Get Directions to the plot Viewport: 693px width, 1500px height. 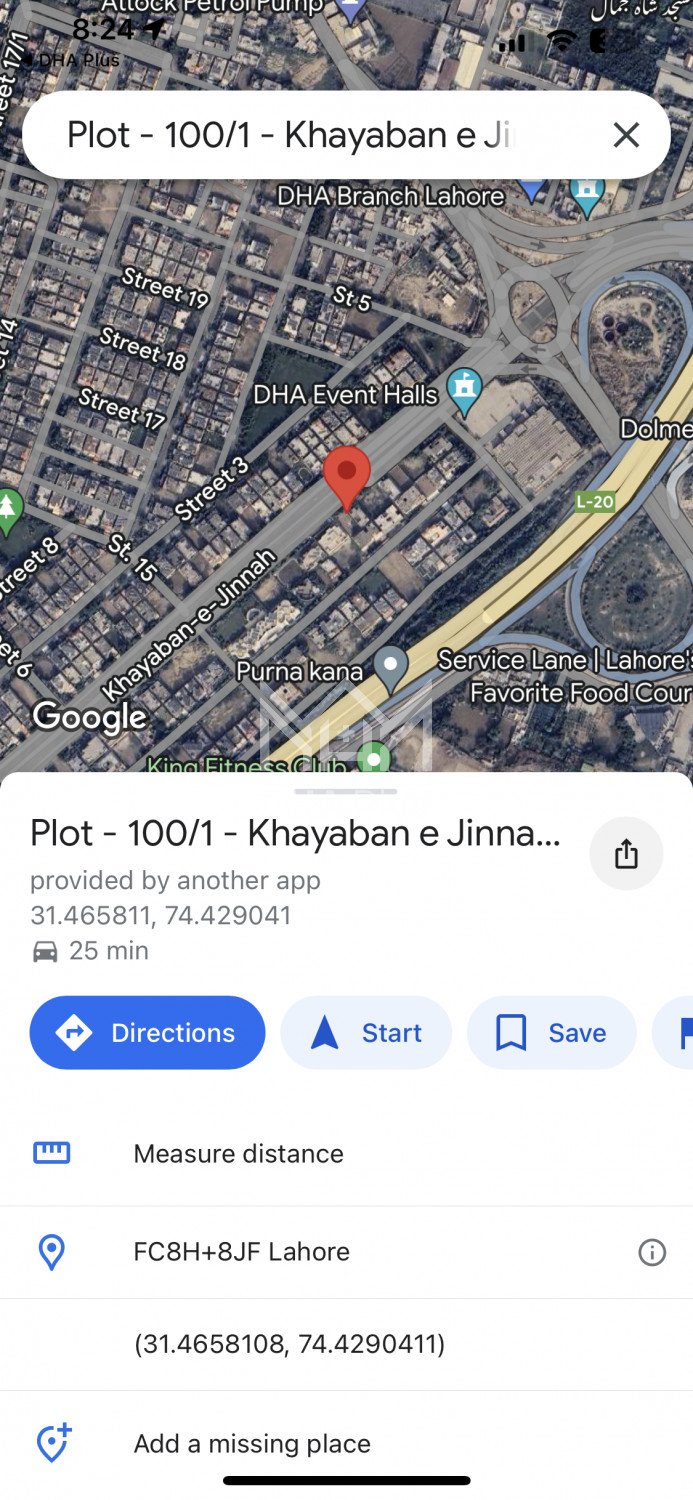pyautogui.click(x=148, y=1032)
